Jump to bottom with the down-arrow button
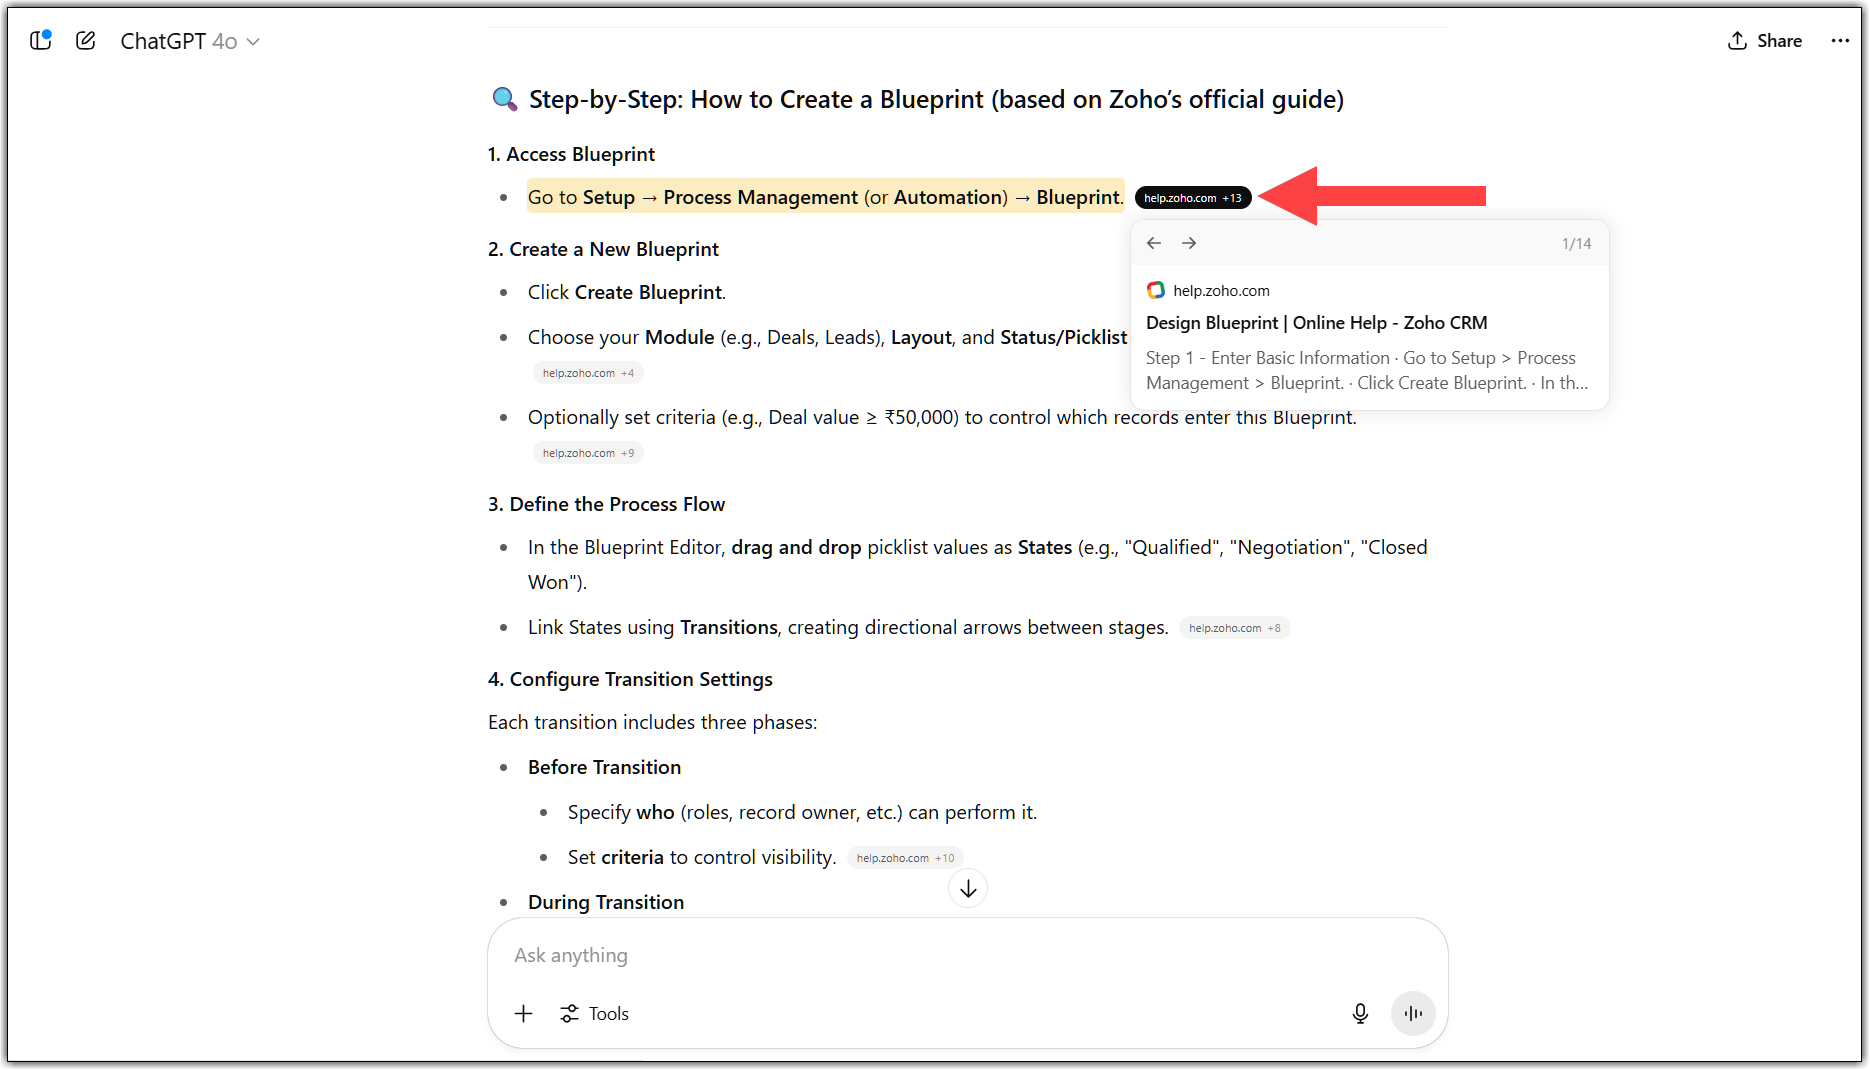 [968, 888]
